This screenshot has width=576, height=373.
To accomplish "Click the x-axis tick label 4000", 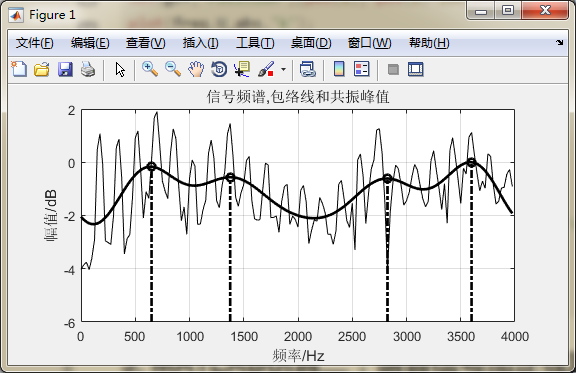I will (x=515, y=337).
